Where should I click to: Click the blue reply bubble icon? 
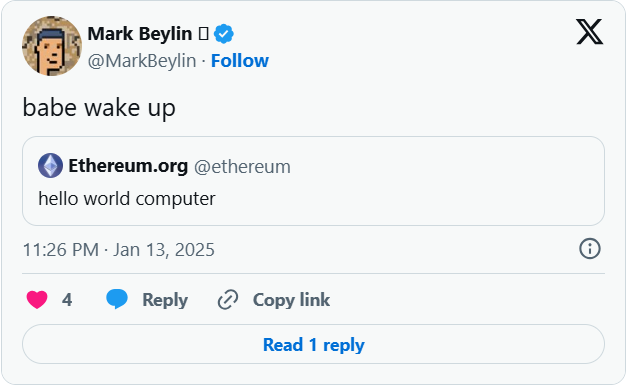(117, 299)
